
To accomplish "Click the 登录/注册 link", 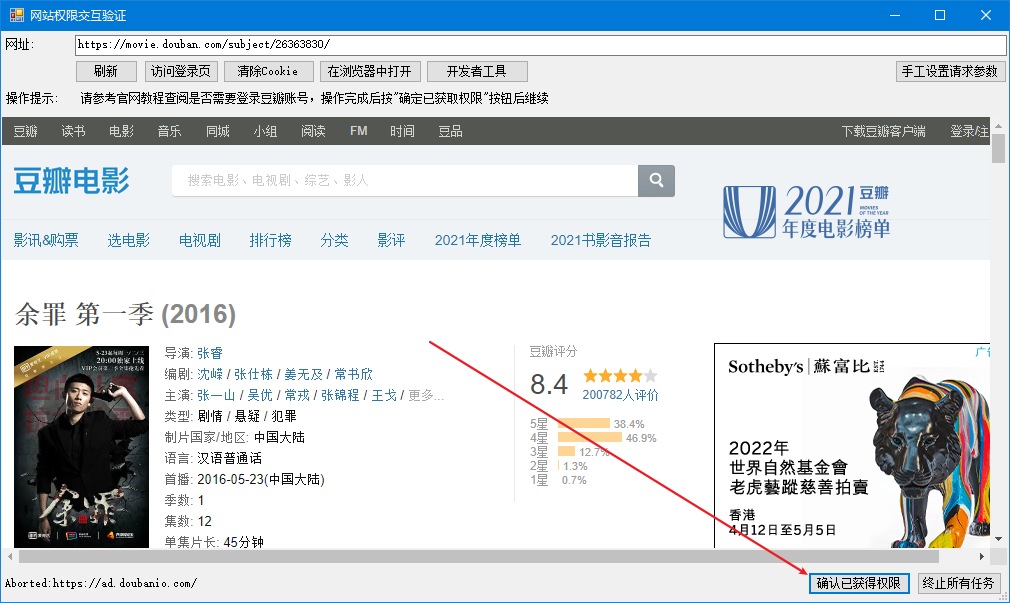I will 969,131.
